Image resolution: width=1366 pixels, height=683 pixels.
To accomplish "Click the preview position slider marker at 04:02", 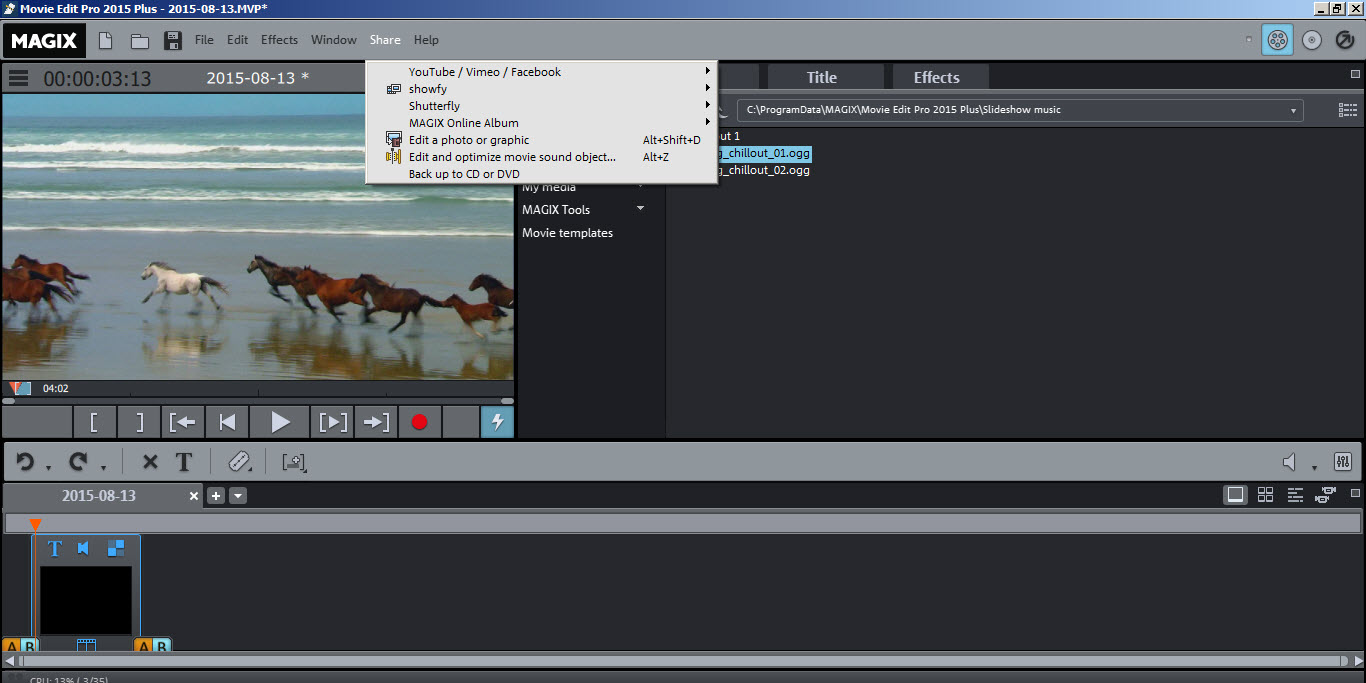I will 20,388.
